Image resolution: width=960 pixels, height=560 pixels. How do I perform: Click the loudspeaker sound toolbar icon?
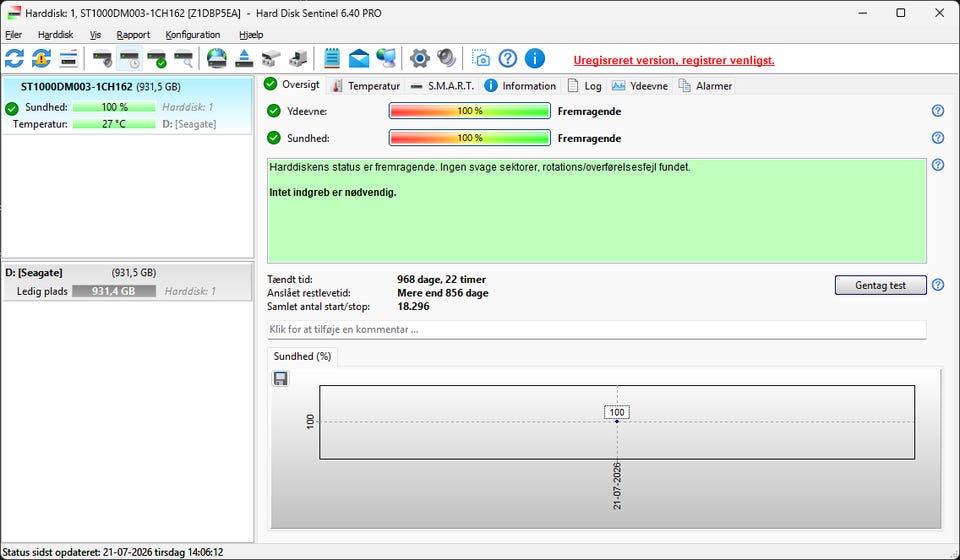447,59
